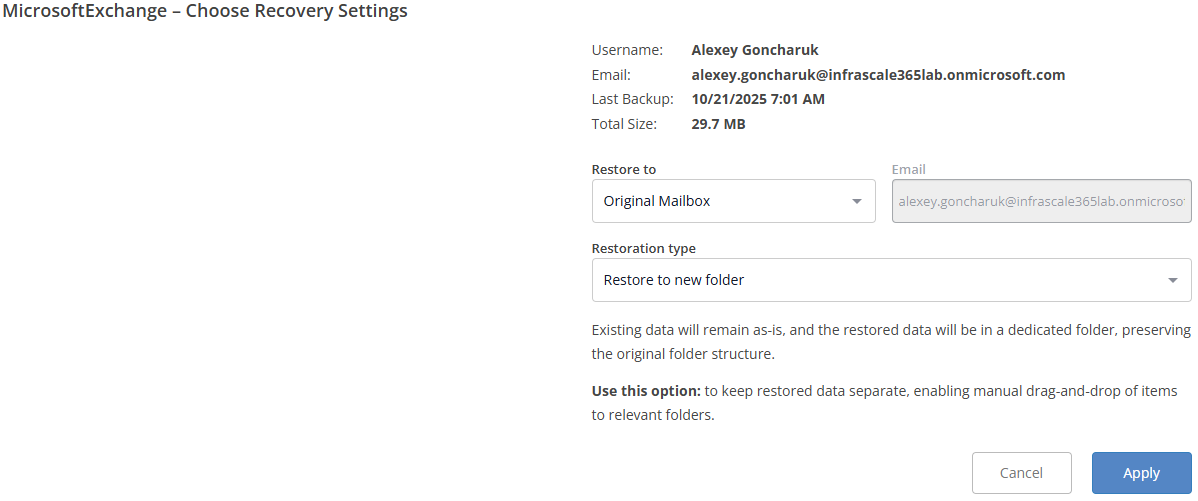The image size is (1198, 501).
Task: Click the Username label
Action: pos(627,50)
